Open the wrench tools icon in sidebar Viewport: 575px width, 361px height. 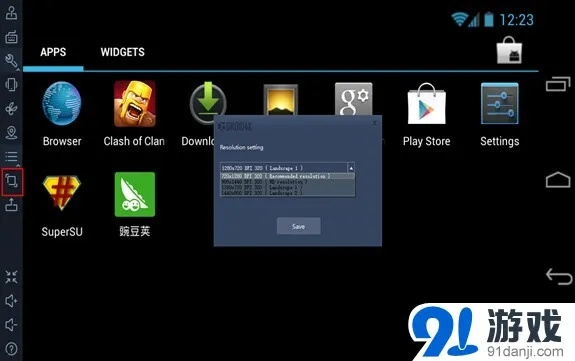11,61
